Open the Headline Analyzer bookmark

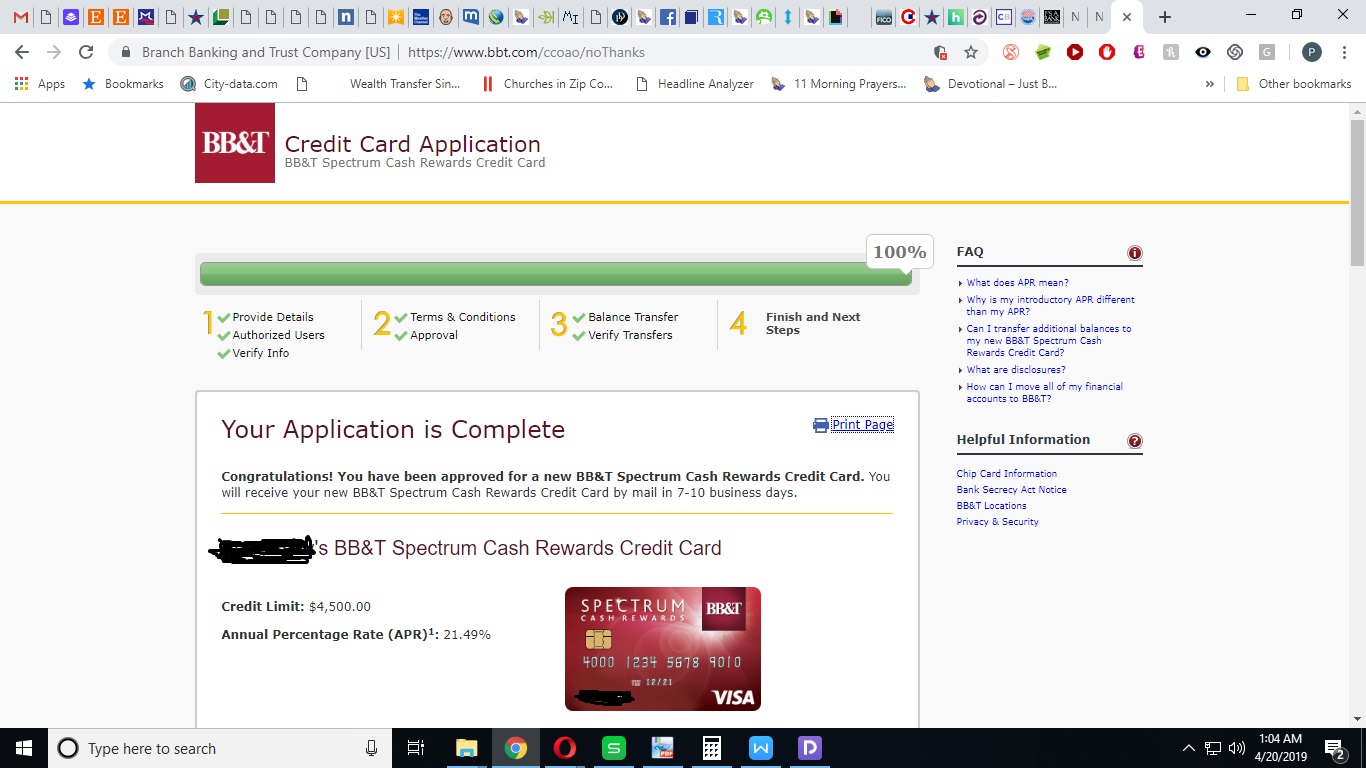coord(695,84)
